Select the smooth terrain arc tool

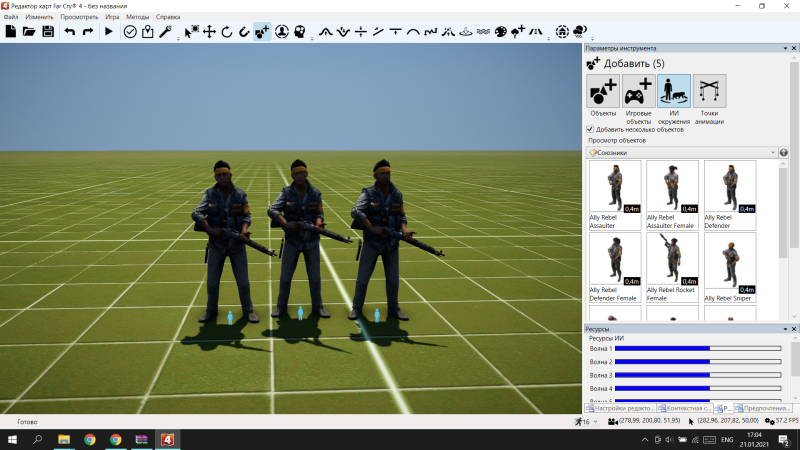click(x=413, y=32)
